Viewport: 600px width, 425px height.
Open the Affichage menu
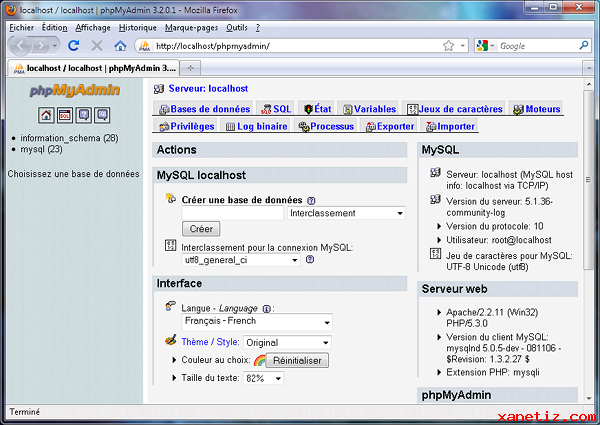[x=93, y=28]
